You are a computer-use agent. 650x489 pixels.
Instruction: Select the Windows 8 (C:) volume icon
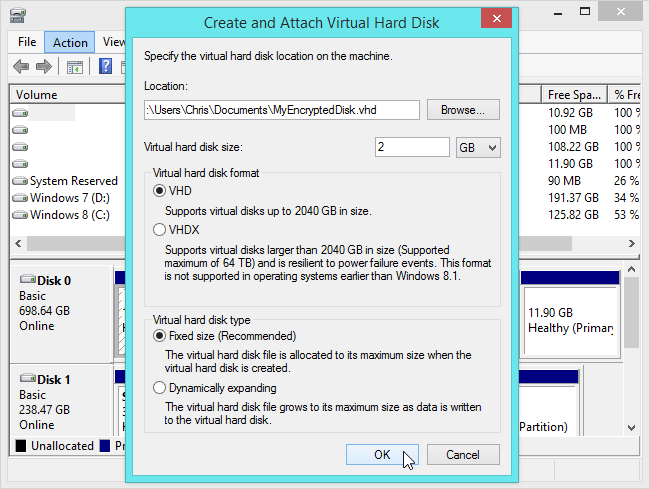click(x=20, y=215)
